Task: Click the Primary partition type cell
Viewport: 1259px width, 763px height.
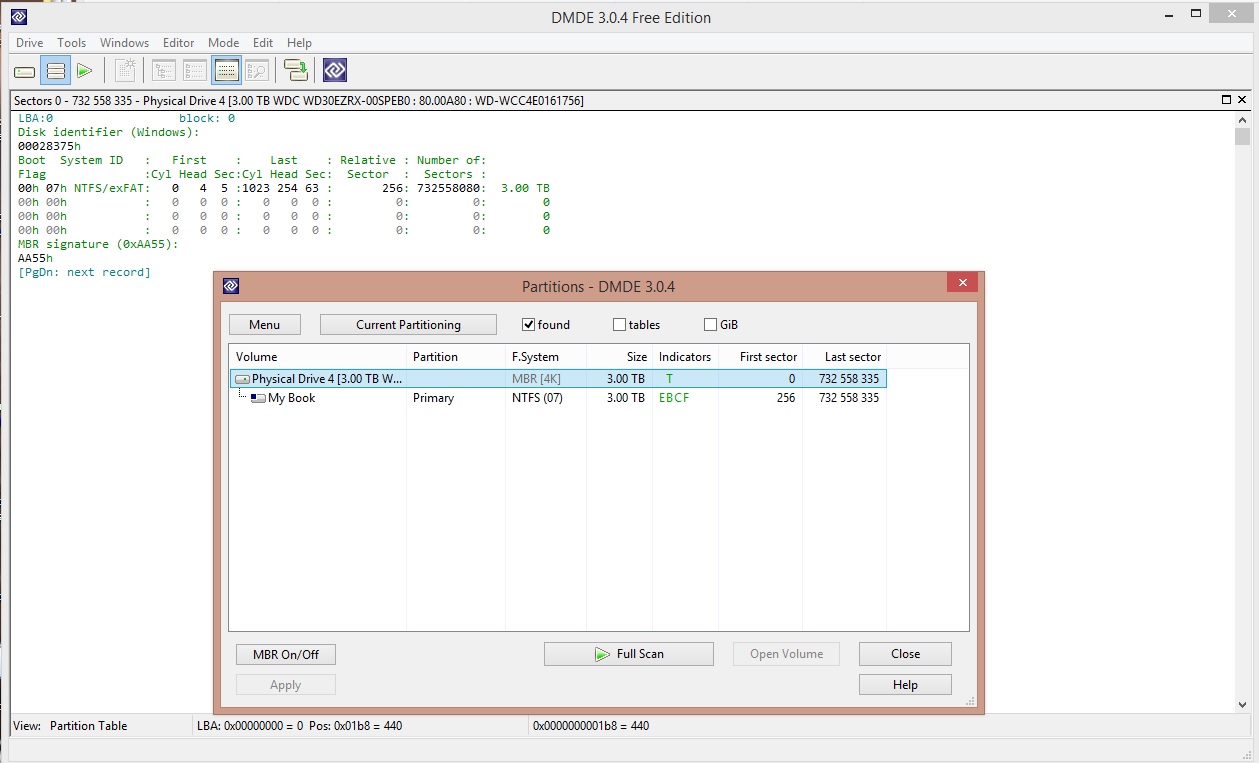Action: 433,398
